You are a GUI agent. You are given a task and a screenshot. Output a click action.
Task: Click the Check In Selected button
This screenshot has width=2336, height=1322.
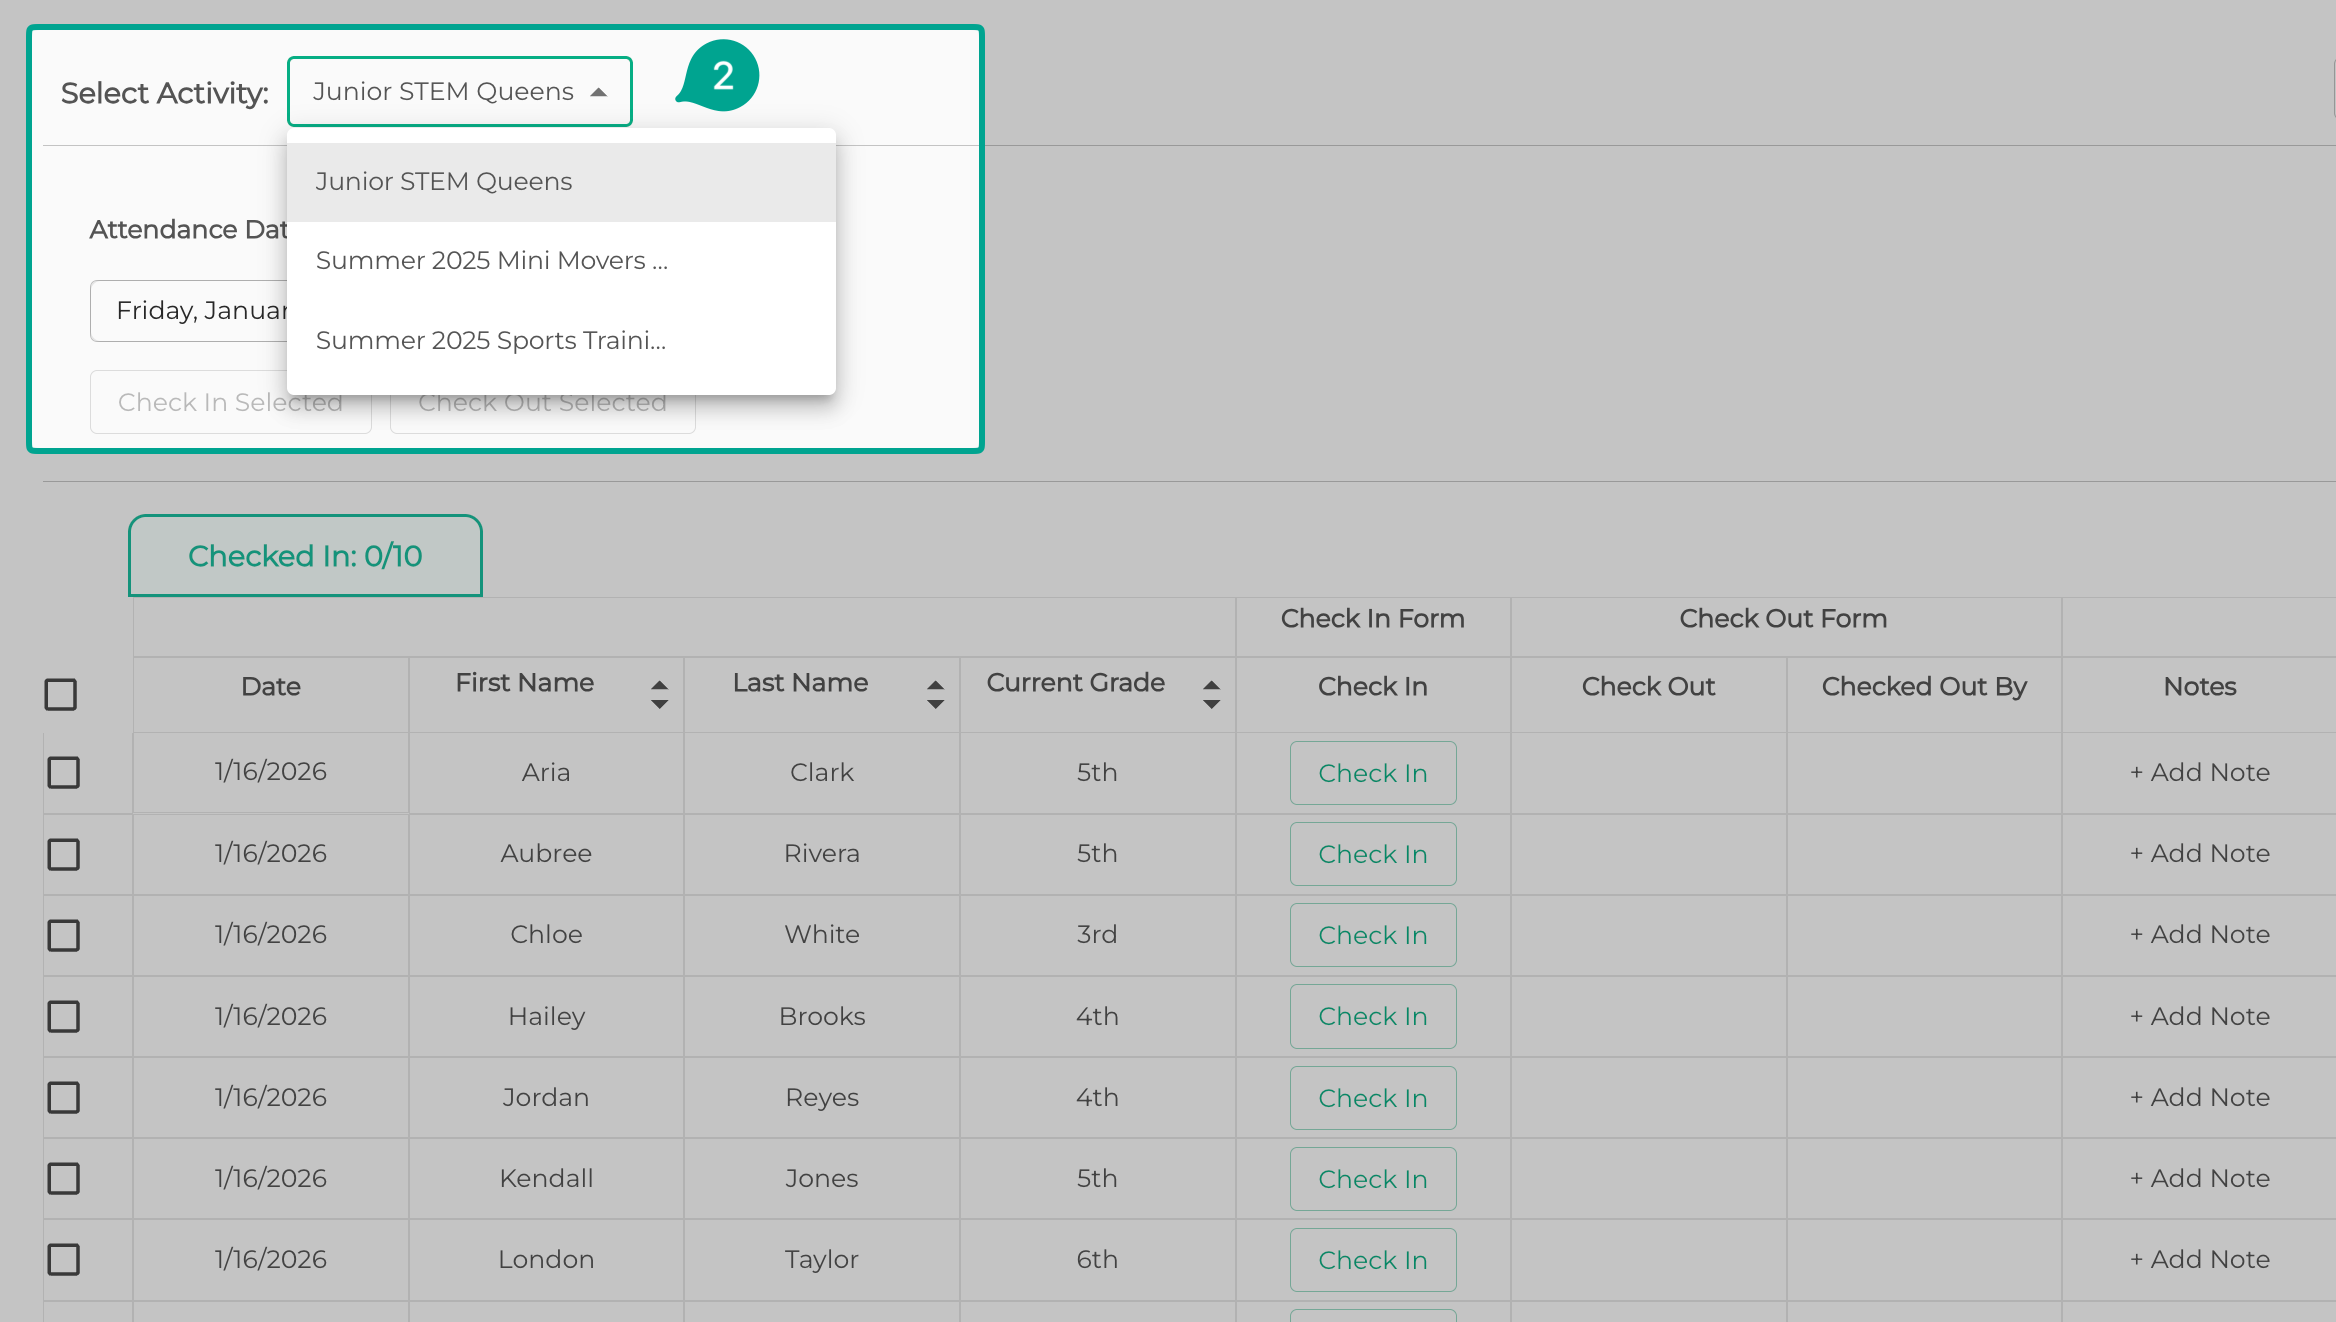190,403
